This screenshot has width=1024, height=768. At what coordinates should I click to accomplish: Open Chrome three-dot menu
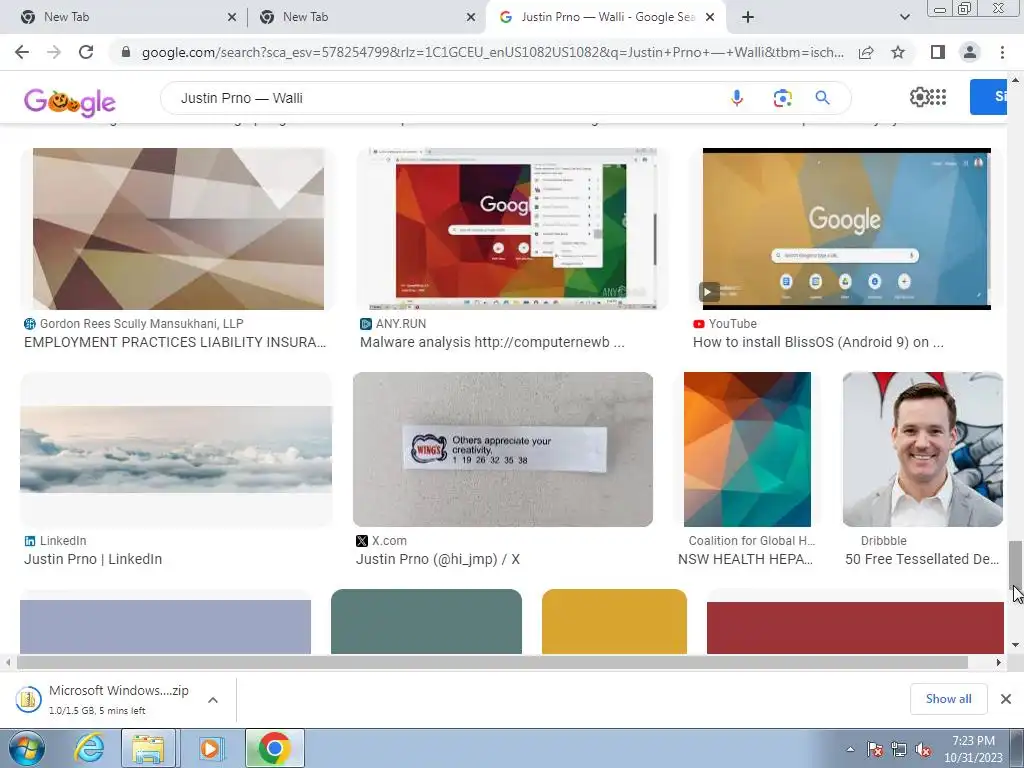pyautogui.click(x=1002, y=52)
